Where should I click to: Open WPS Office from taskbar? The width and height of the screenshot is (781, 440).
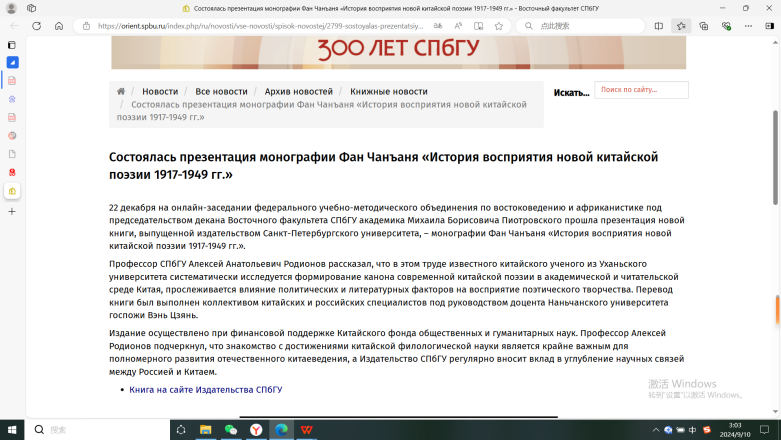(306, 430)
